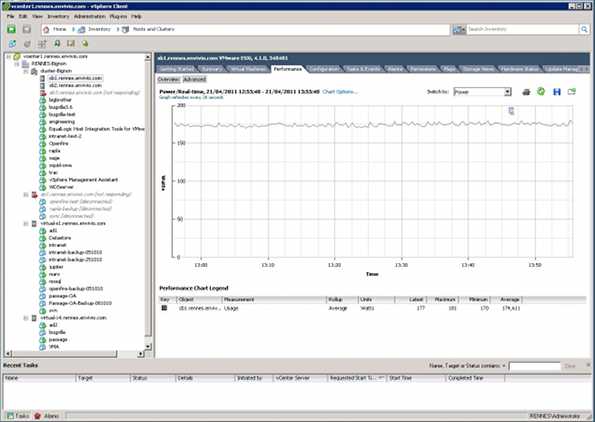Click the red not-responding host icon under cluster-Bignon
Screen dimensions: 595x422
tap(42, 93)
